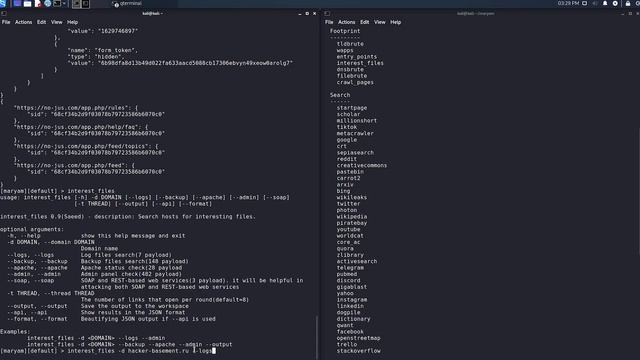Click the 'wikileaks' search module
640x360 pixels.
351,197
